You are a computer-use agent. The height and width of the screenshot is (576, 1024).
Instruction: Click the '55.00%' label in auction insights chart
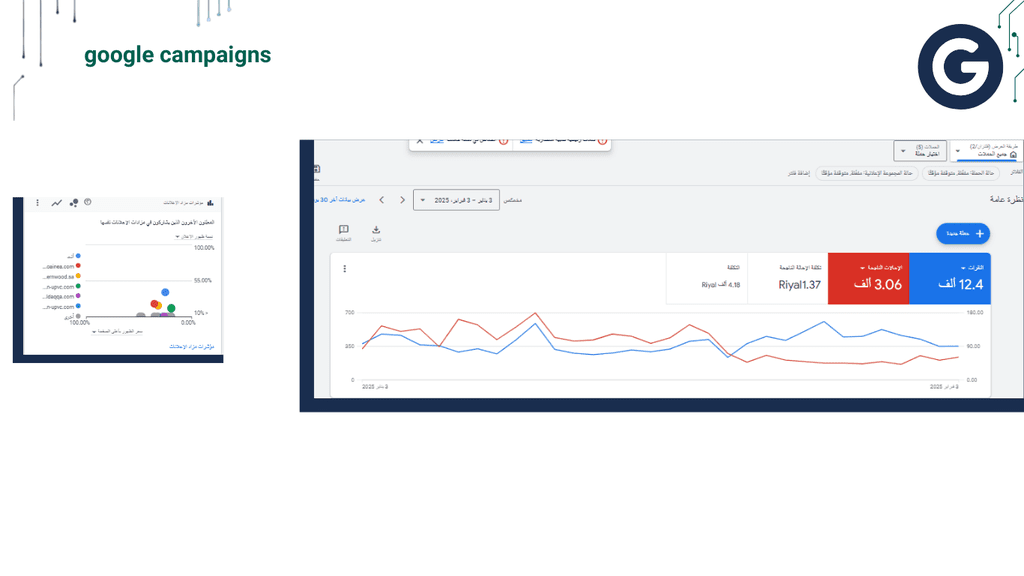pyautogui.click(x=202, y=280)
